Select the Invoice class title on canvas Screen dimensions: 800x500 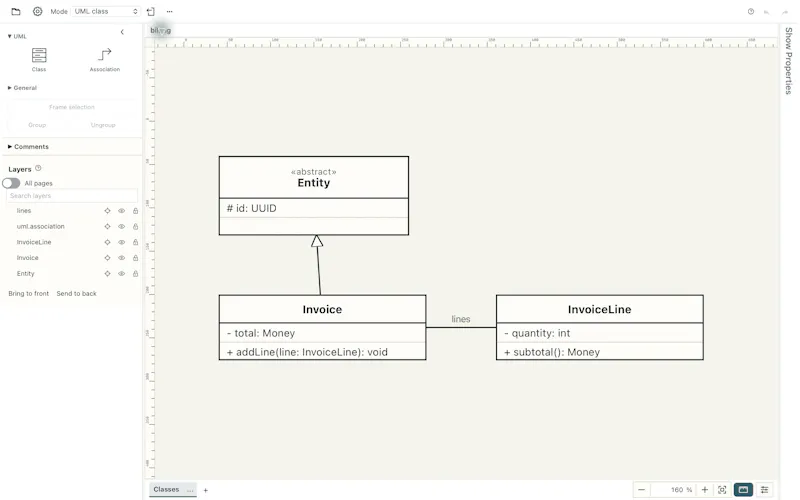[322, 309]
